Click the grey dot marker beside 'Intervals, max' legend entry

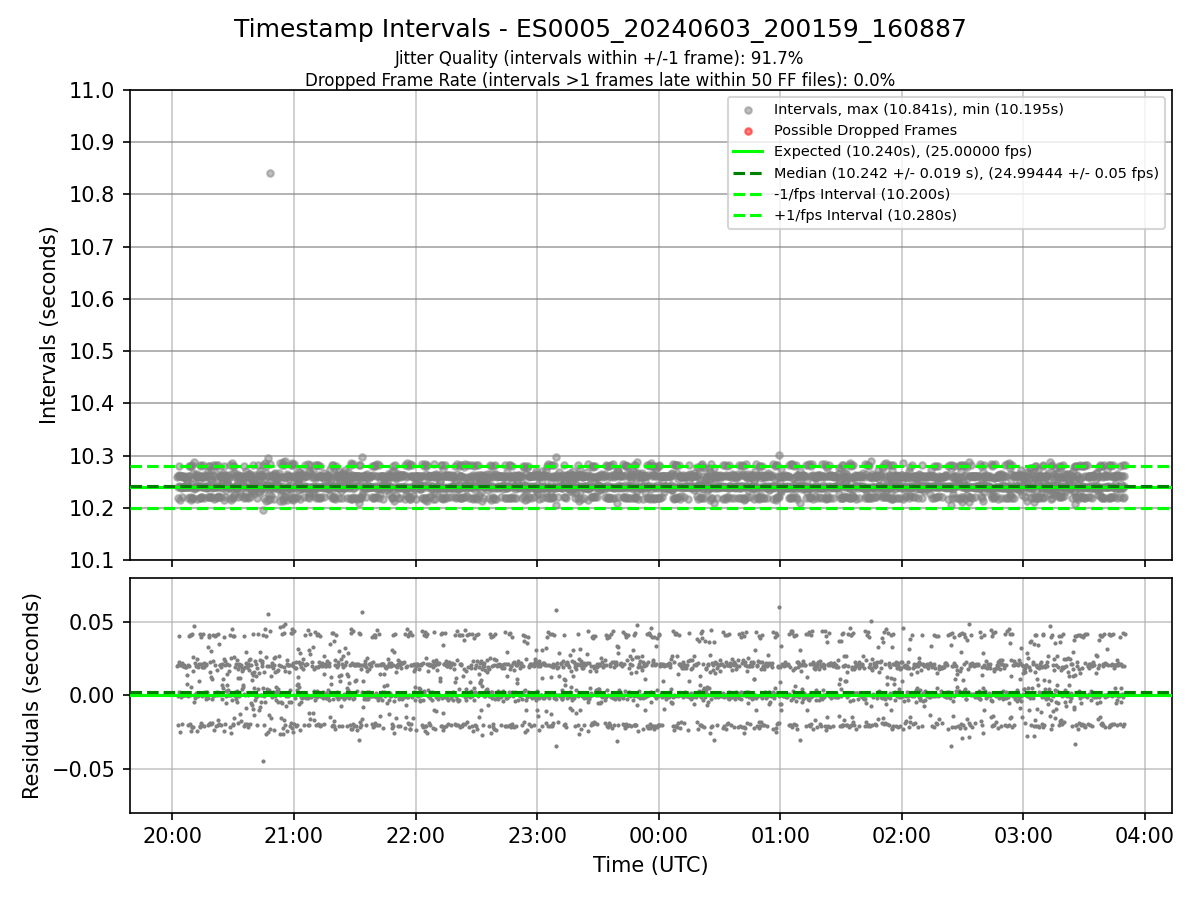[749, 109]
